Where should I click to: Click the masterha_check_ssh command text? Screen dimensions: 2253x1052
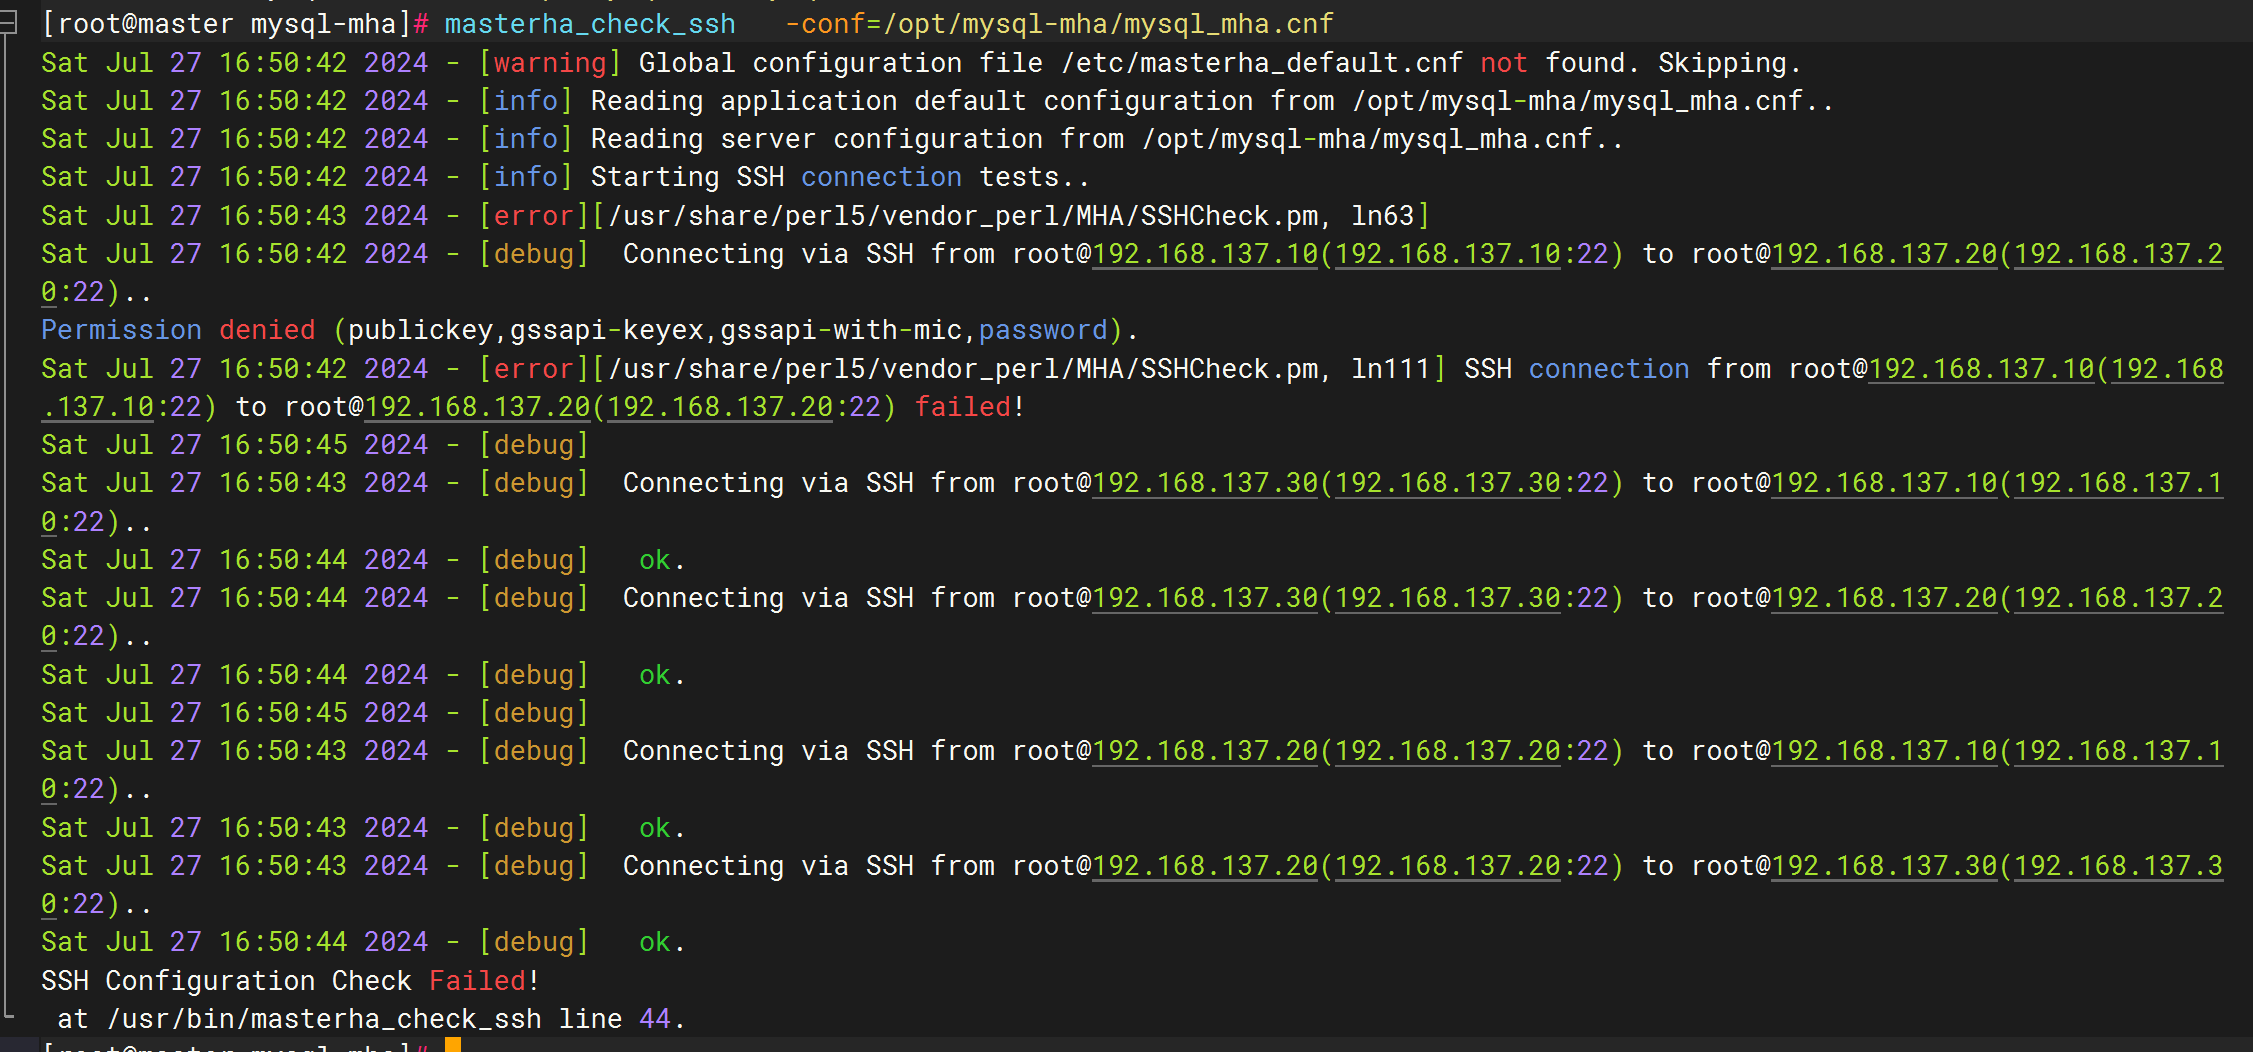tap(589, 24)
